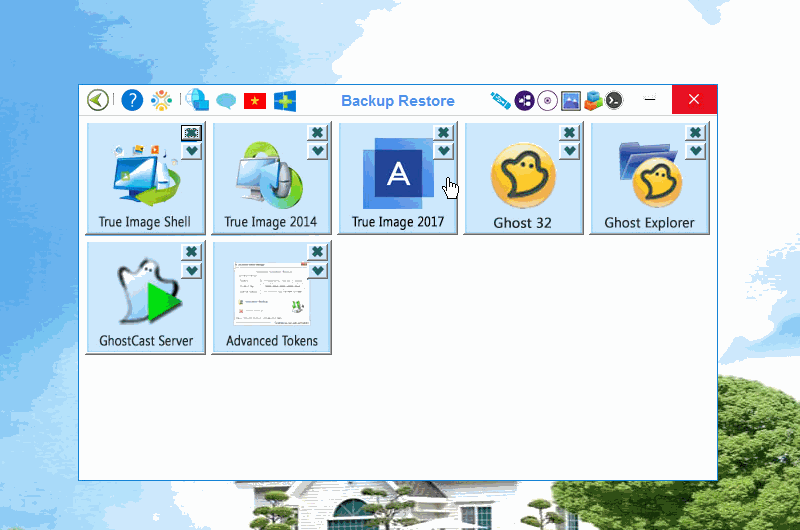Minimize the Backup Restore window
Viewport: 800px width, 530px height.
pos(649,99)
